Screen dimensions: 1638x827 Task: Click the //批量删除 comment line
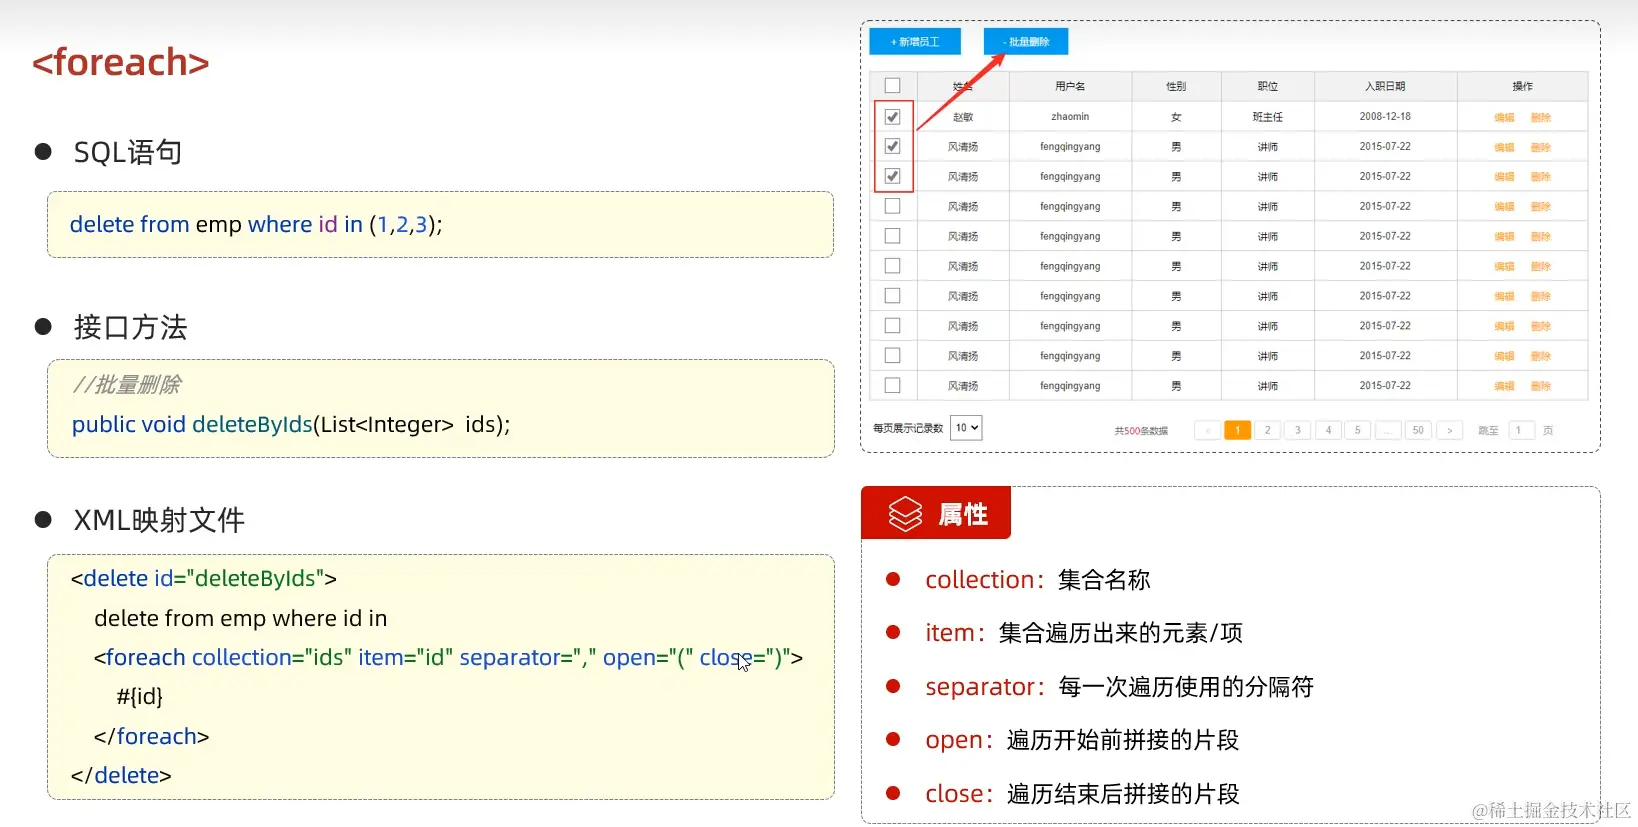[127, 385]
